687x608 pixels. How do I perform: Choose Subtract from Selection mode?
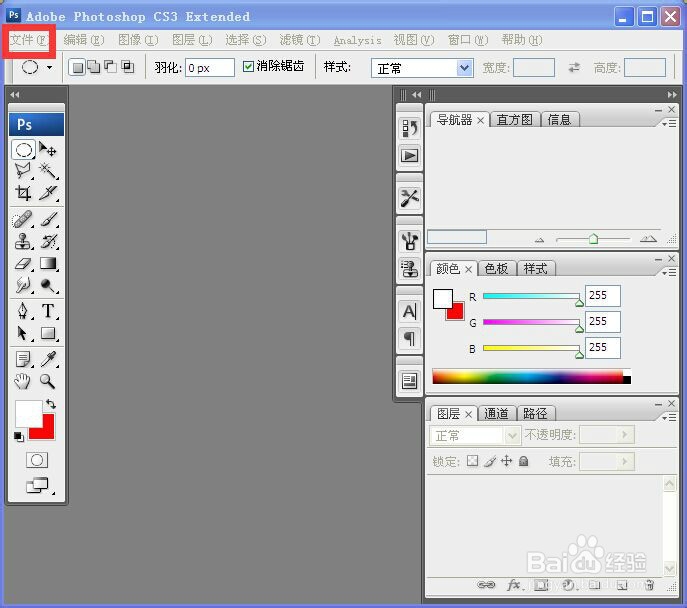[x=110, y=67]
